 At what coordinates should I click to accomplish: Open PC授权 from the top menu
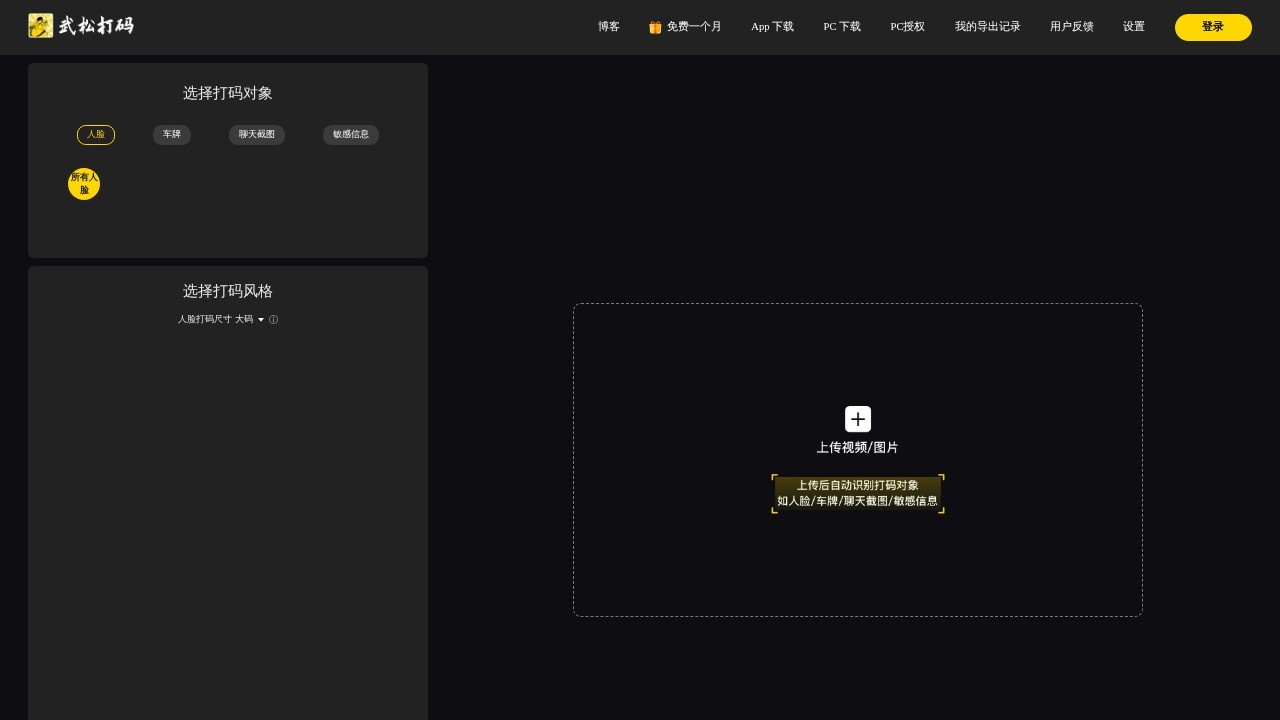[907, 27]
